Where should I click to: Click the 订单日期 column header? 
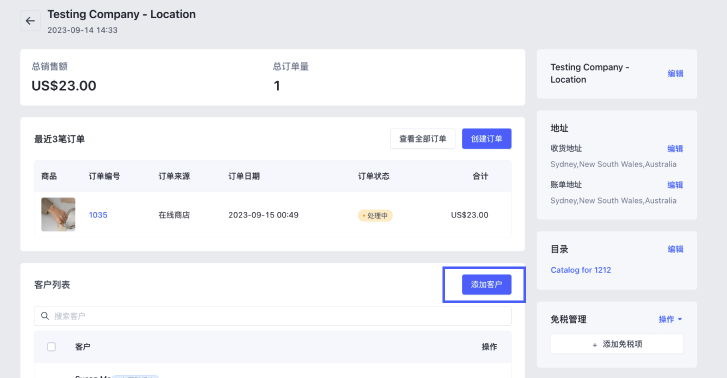coord(244,176)
